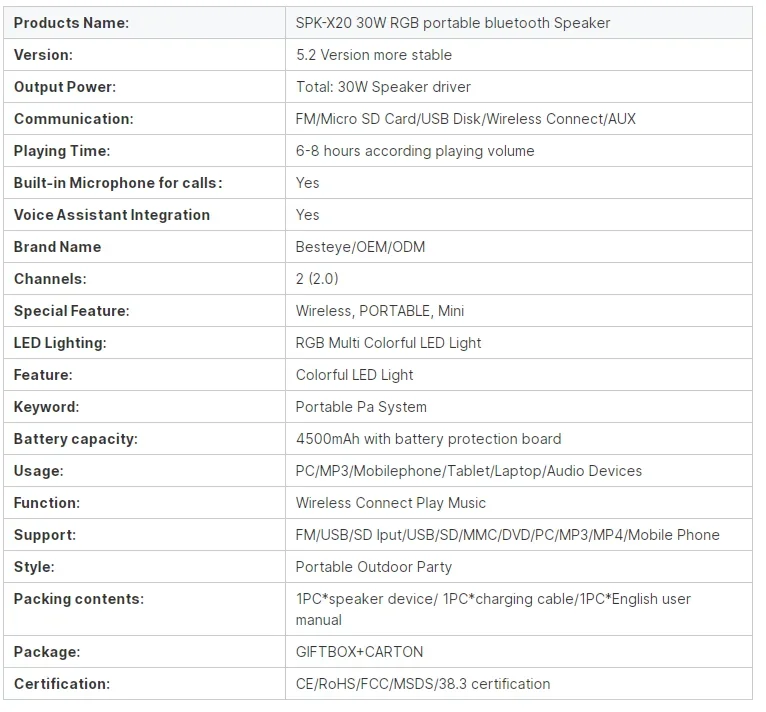Click the 'Usage:' row label
Image resolution: width=766 pixels, height=712 pixels.
39,470
